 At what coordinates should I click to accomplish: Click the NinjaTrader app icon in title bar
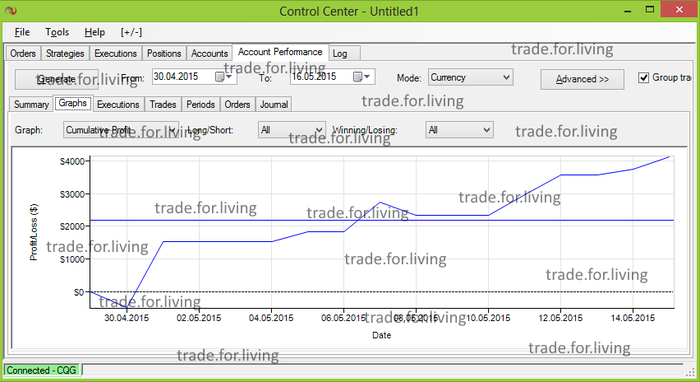click(10, 10)
